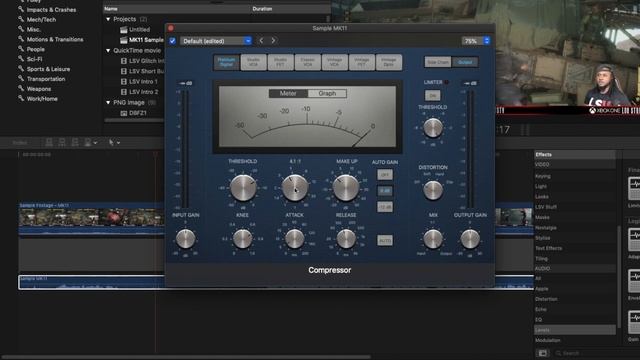
Task: Show the Side Chain controls
Action: coord(438,62)
